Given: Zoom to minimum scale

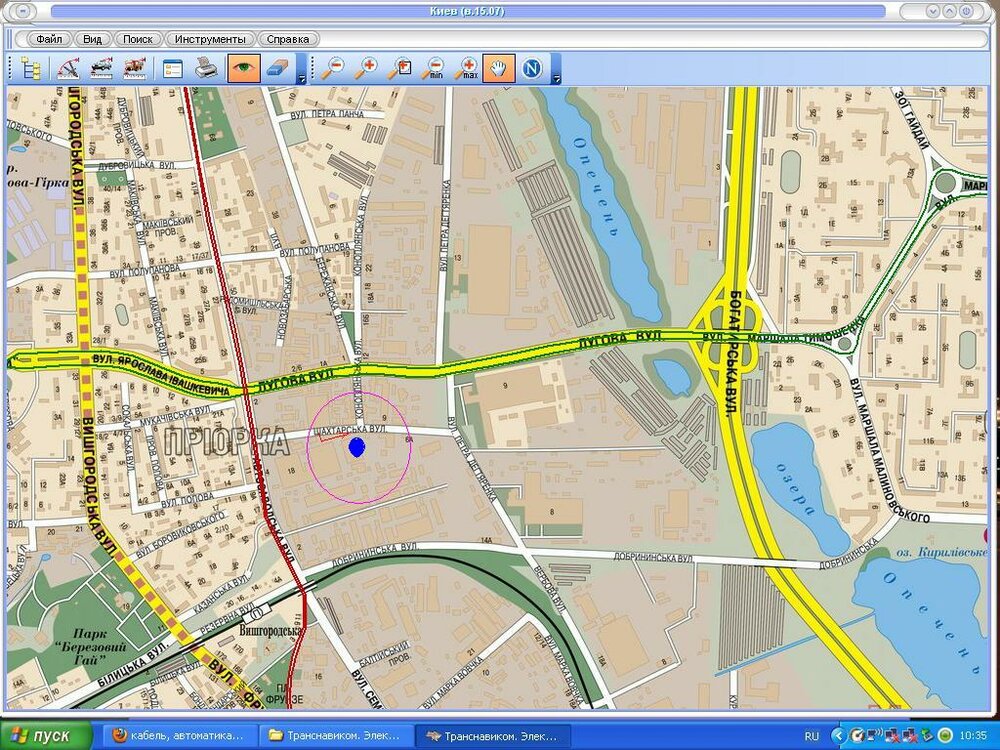Looking at the screenshot, I should [x=433, y=69].
